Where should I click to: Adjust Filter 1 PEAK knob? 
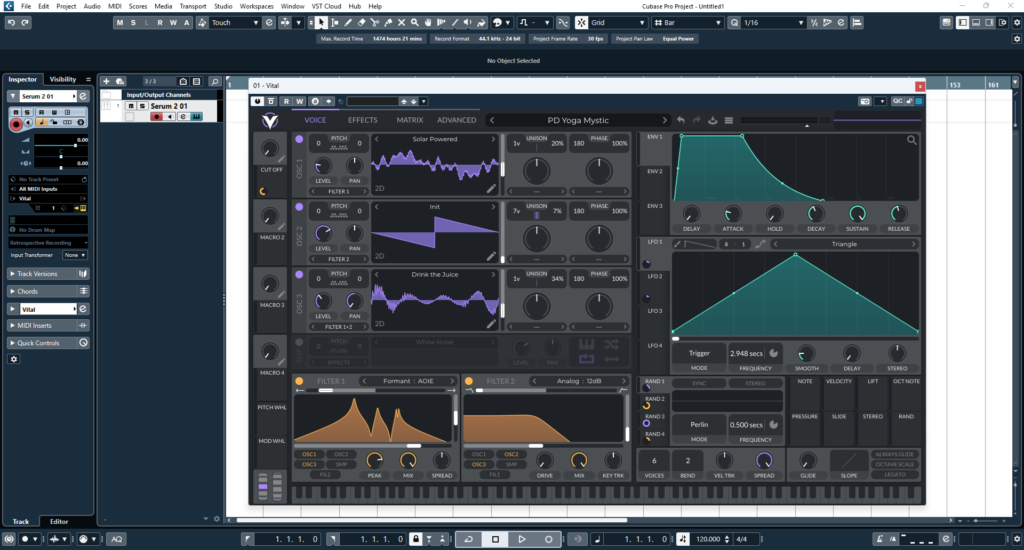click(374, 460)
